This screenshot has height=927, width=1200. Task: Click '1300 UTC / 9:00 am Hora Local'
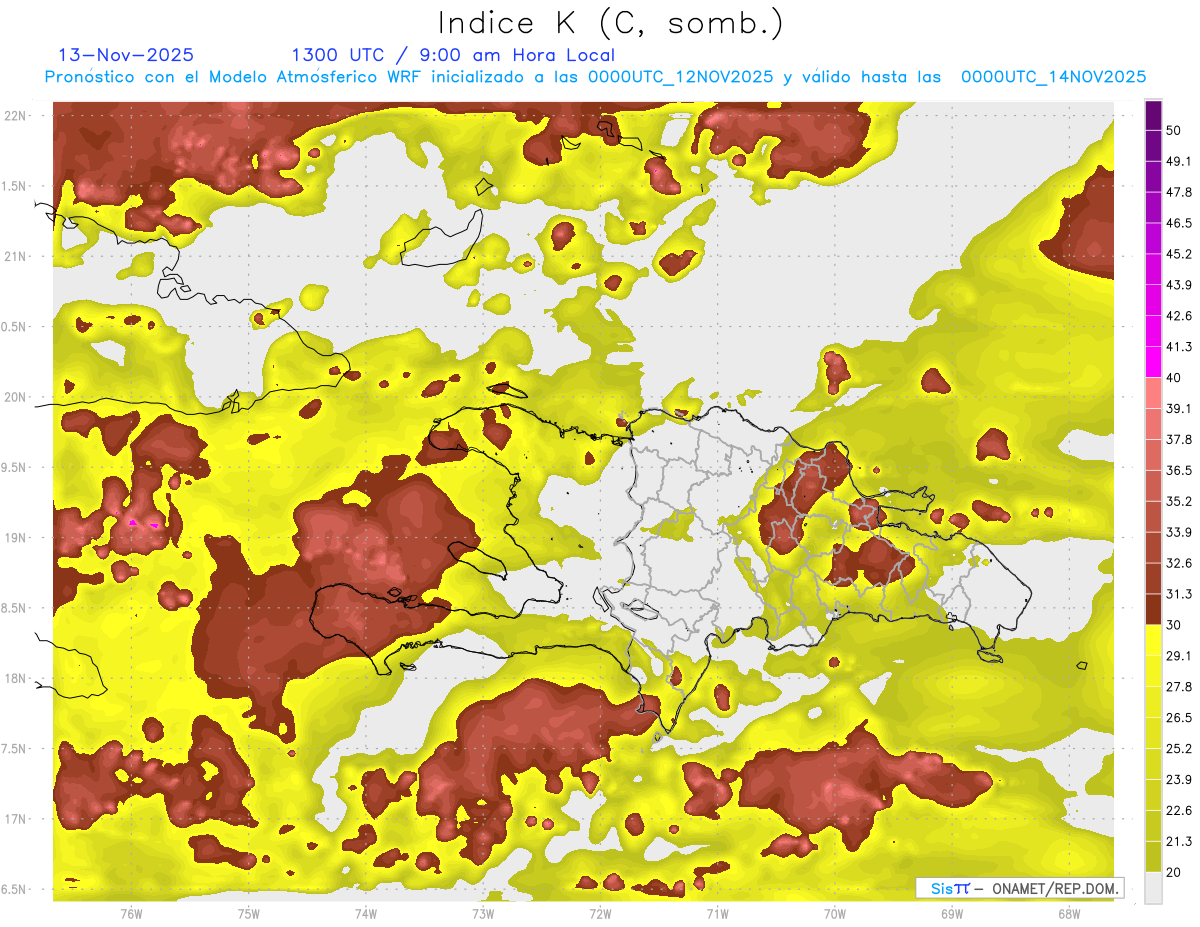(x=453, y=55)
